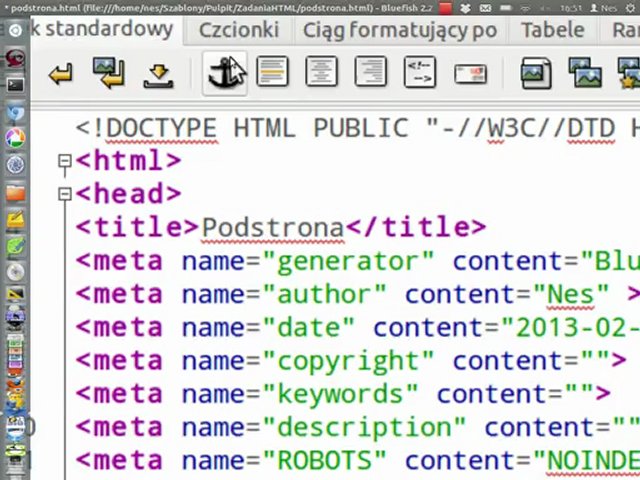Image resolution: width=640 pixels, height=480 pixels.
Task: Click the <!DOCTYPE HTML PUBLIC line
Action: coord(358,128)
